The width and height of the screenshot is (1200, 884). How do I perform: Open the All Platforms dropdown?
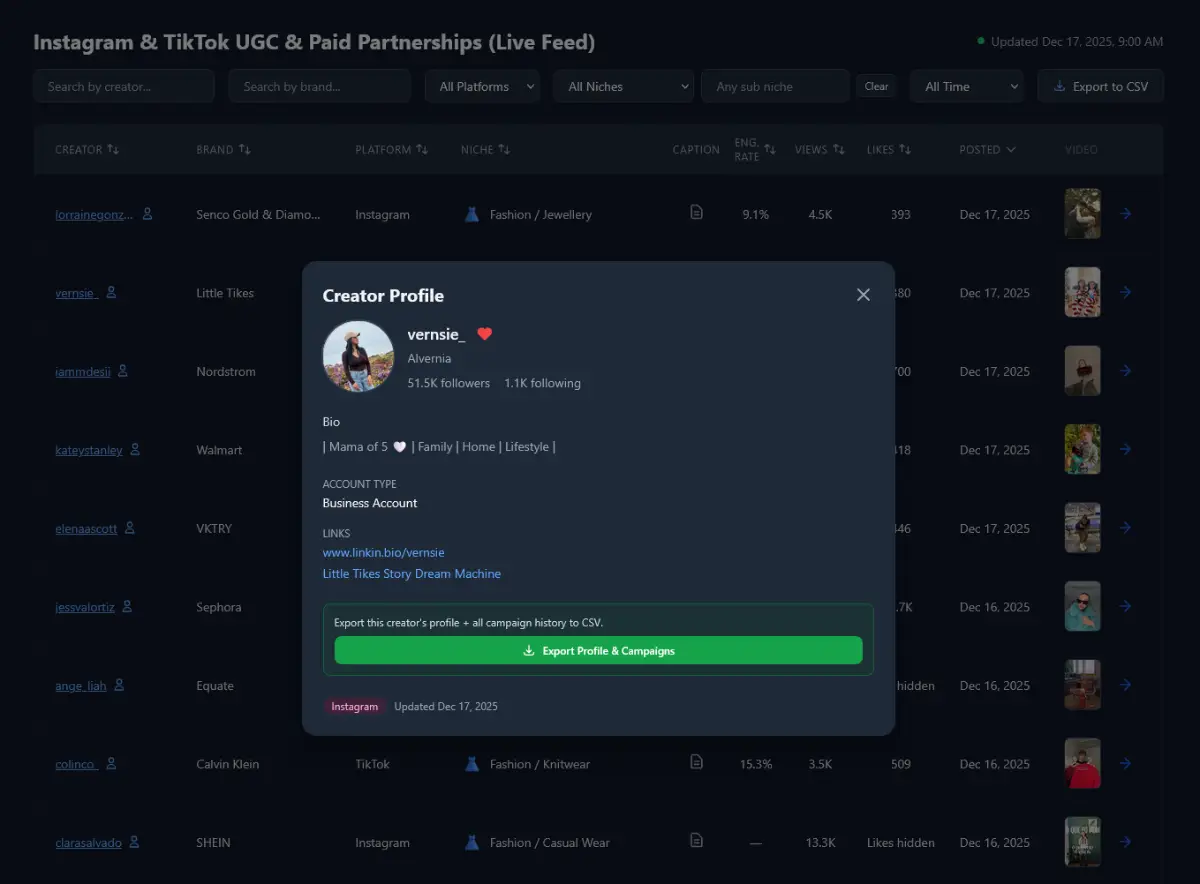(482, 87)
